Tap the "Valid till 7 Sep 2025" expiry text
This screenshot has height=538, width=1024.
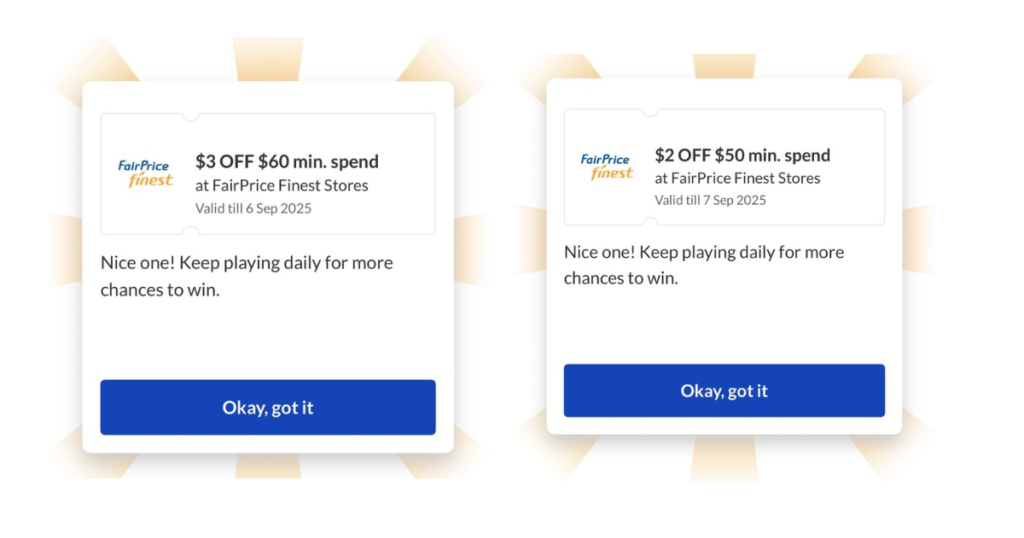[710, 200]
